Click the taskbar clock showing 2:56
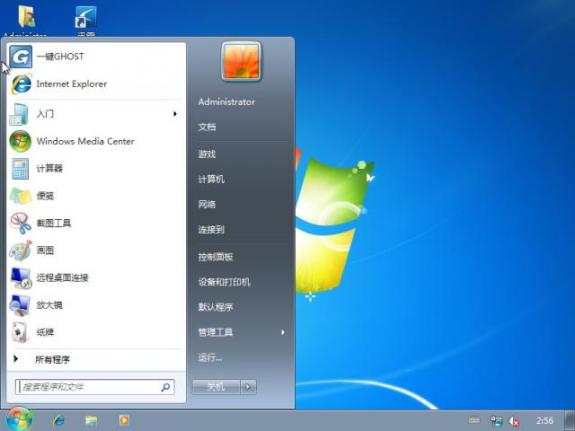 pos(545,421)
